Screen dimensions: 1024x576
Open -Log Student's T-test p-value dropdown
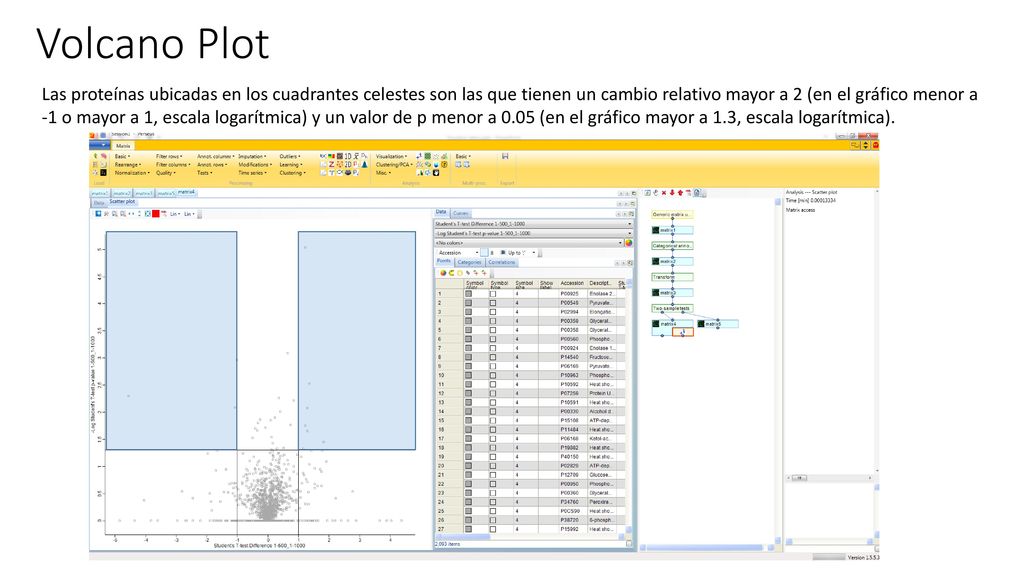[x=534, y=233]
